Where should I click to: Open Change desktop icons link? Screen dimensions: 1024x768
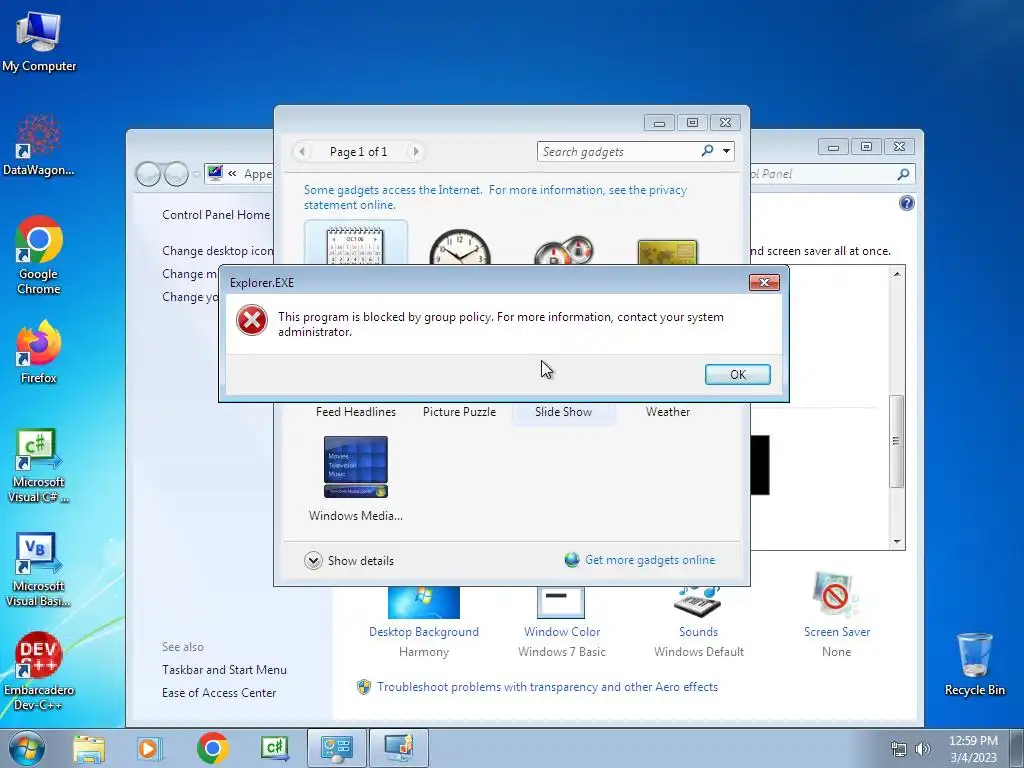(x=217, y=251)
